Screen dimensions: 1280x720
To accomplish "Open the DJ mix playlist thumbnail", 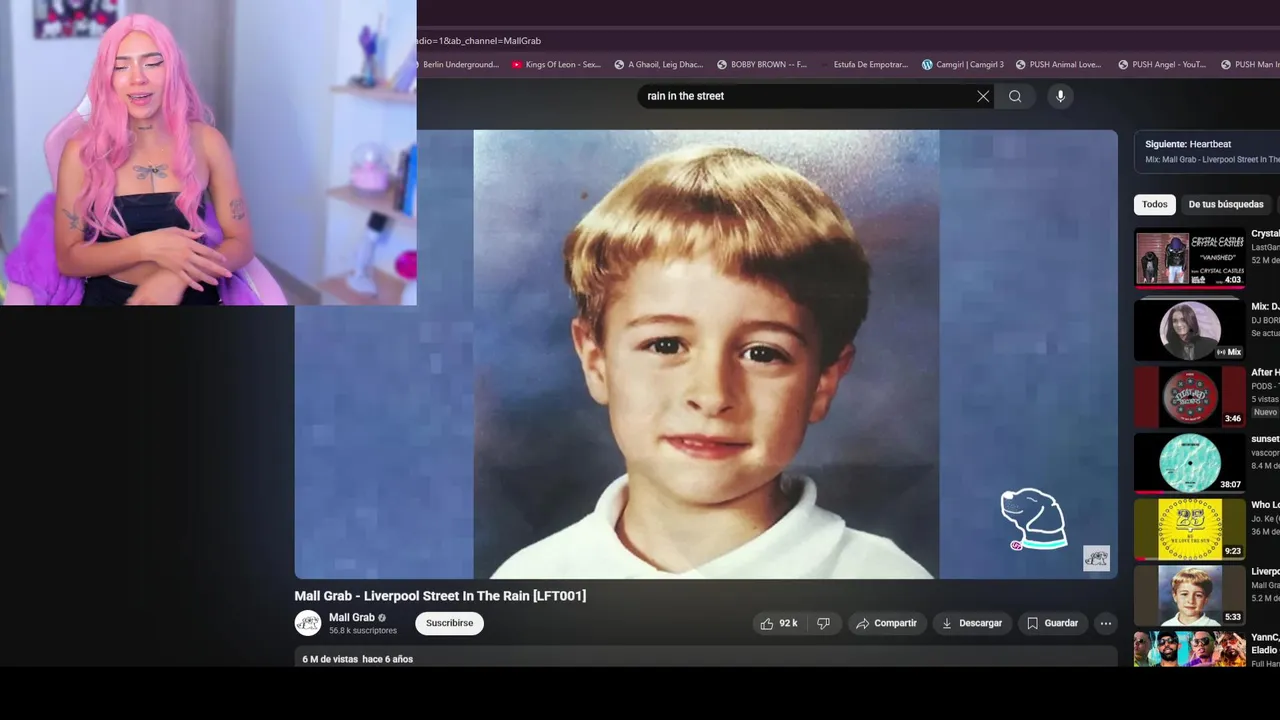I will point(1190,329).
